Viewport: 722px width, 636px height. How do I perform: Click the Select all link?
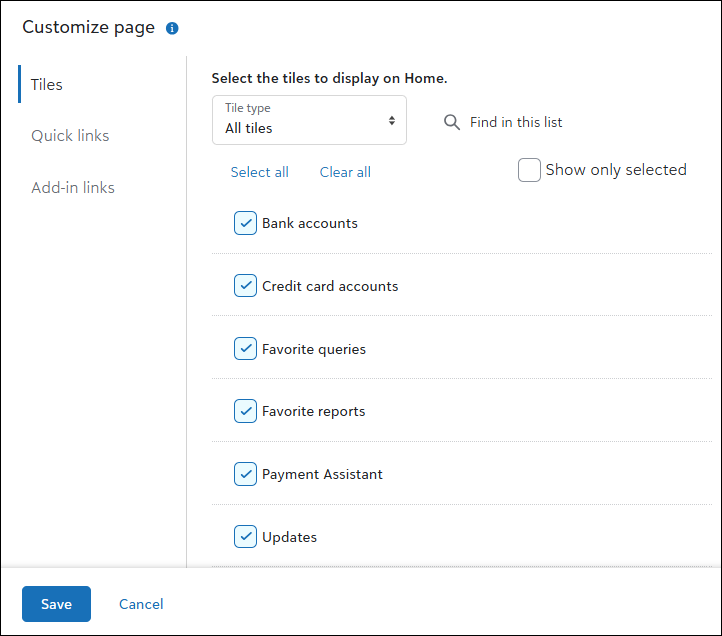point(259,172)
